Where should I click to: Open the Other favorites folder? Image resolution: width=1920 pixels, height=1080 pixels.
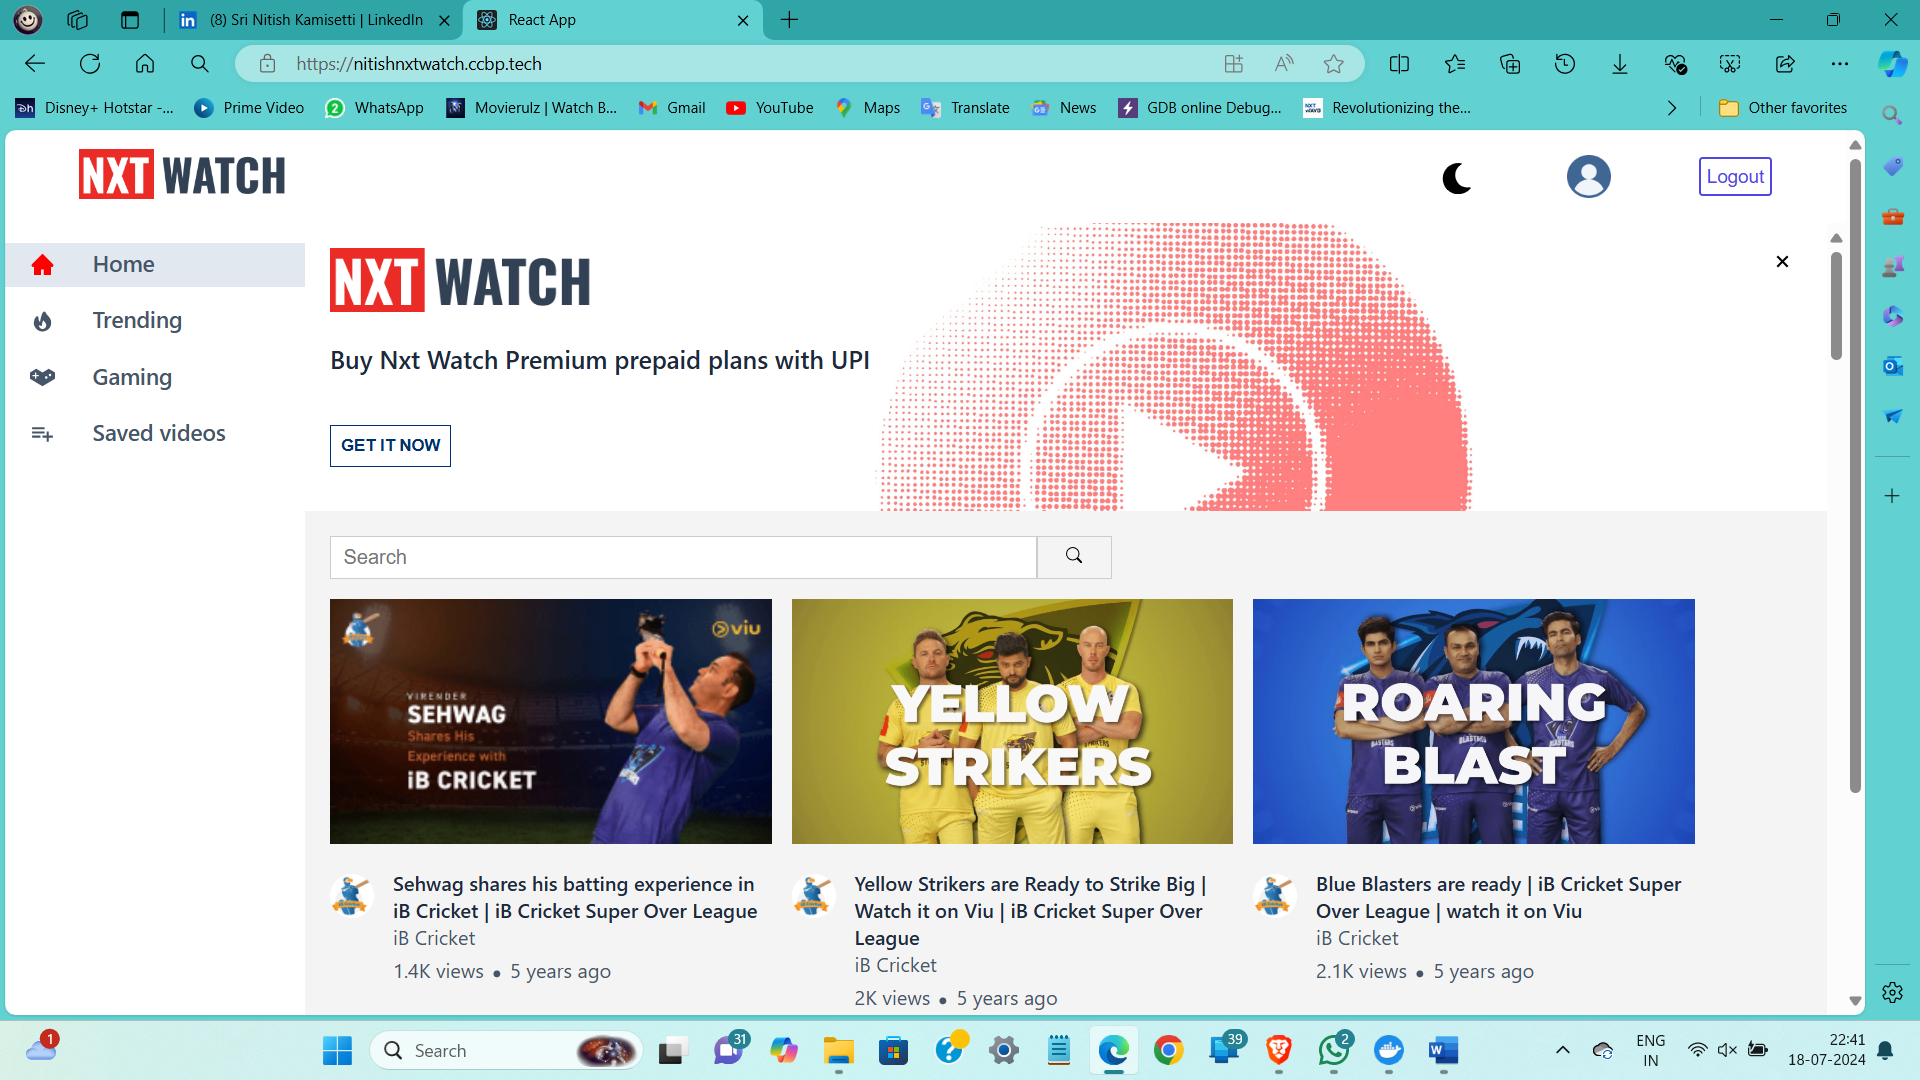pos(1783,108)
